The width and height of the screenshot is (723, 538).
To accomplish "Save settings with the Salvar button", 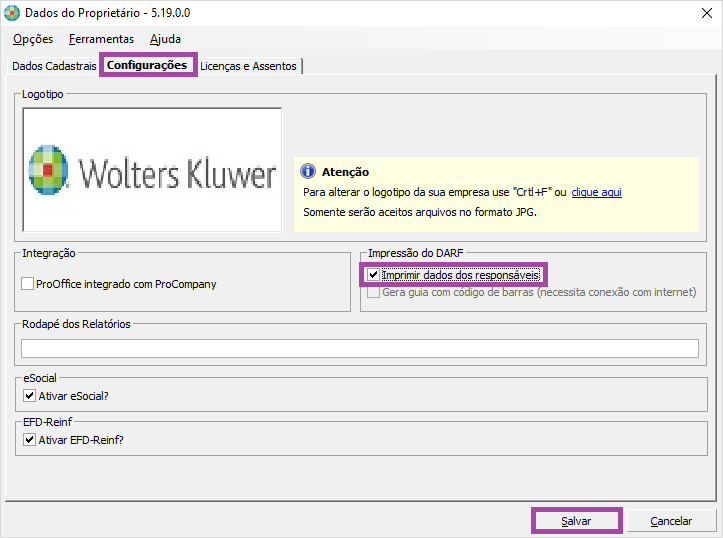I will 576,521.
